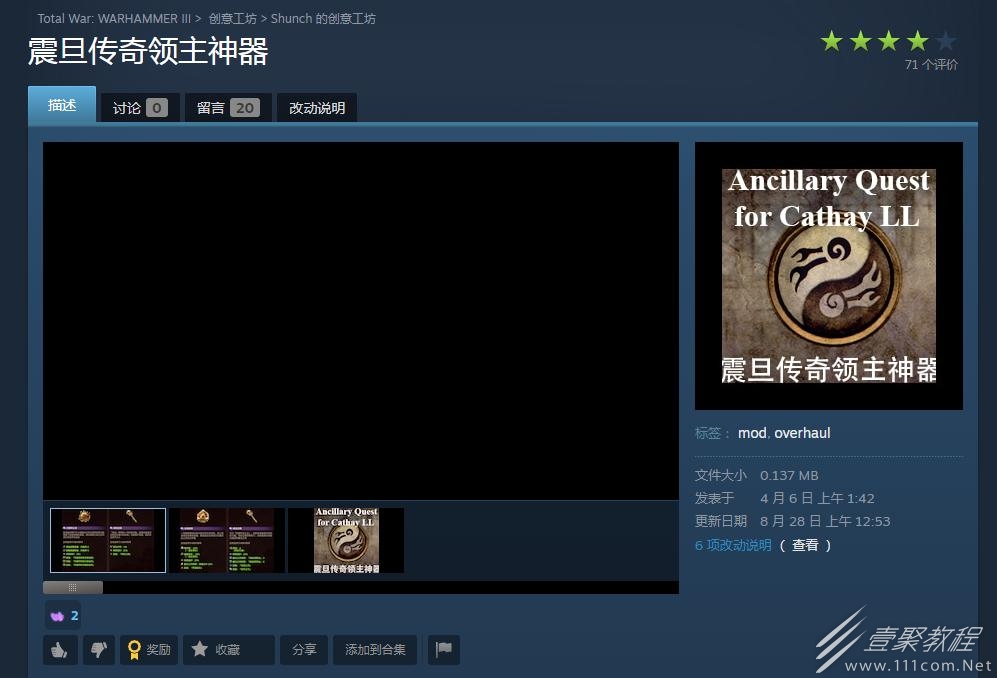Image resolution: width=997 pixels, height=678 pixels.
Task: Click the thumbs down rate button
Action: pos(99,649)
